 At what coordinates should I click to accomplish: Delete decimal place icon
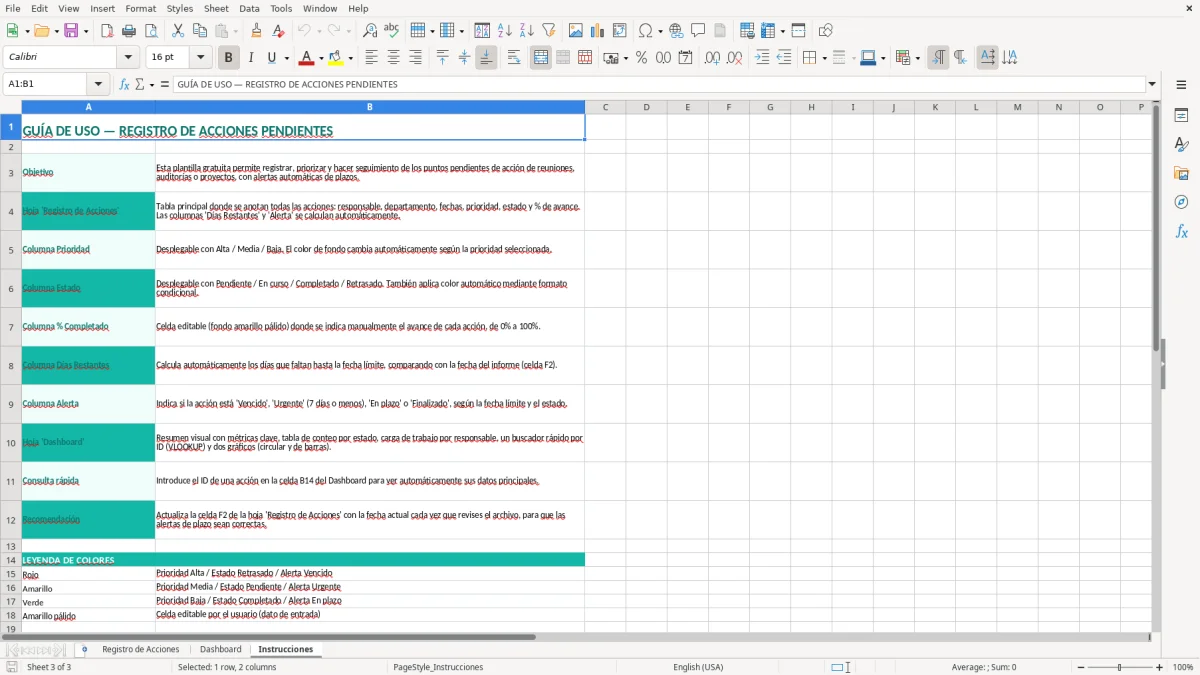pyautogui.click(x=735, y=58)
